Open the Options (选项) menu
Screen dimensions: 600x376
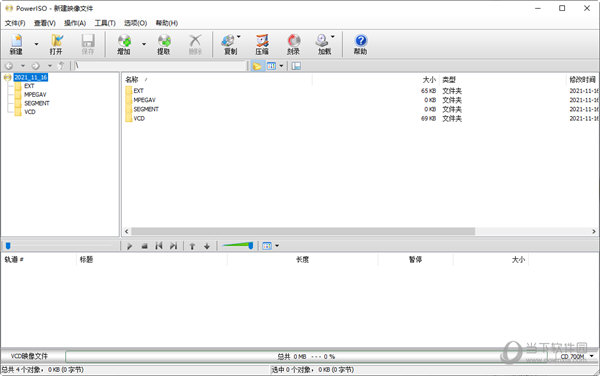(x=135, y=23)
